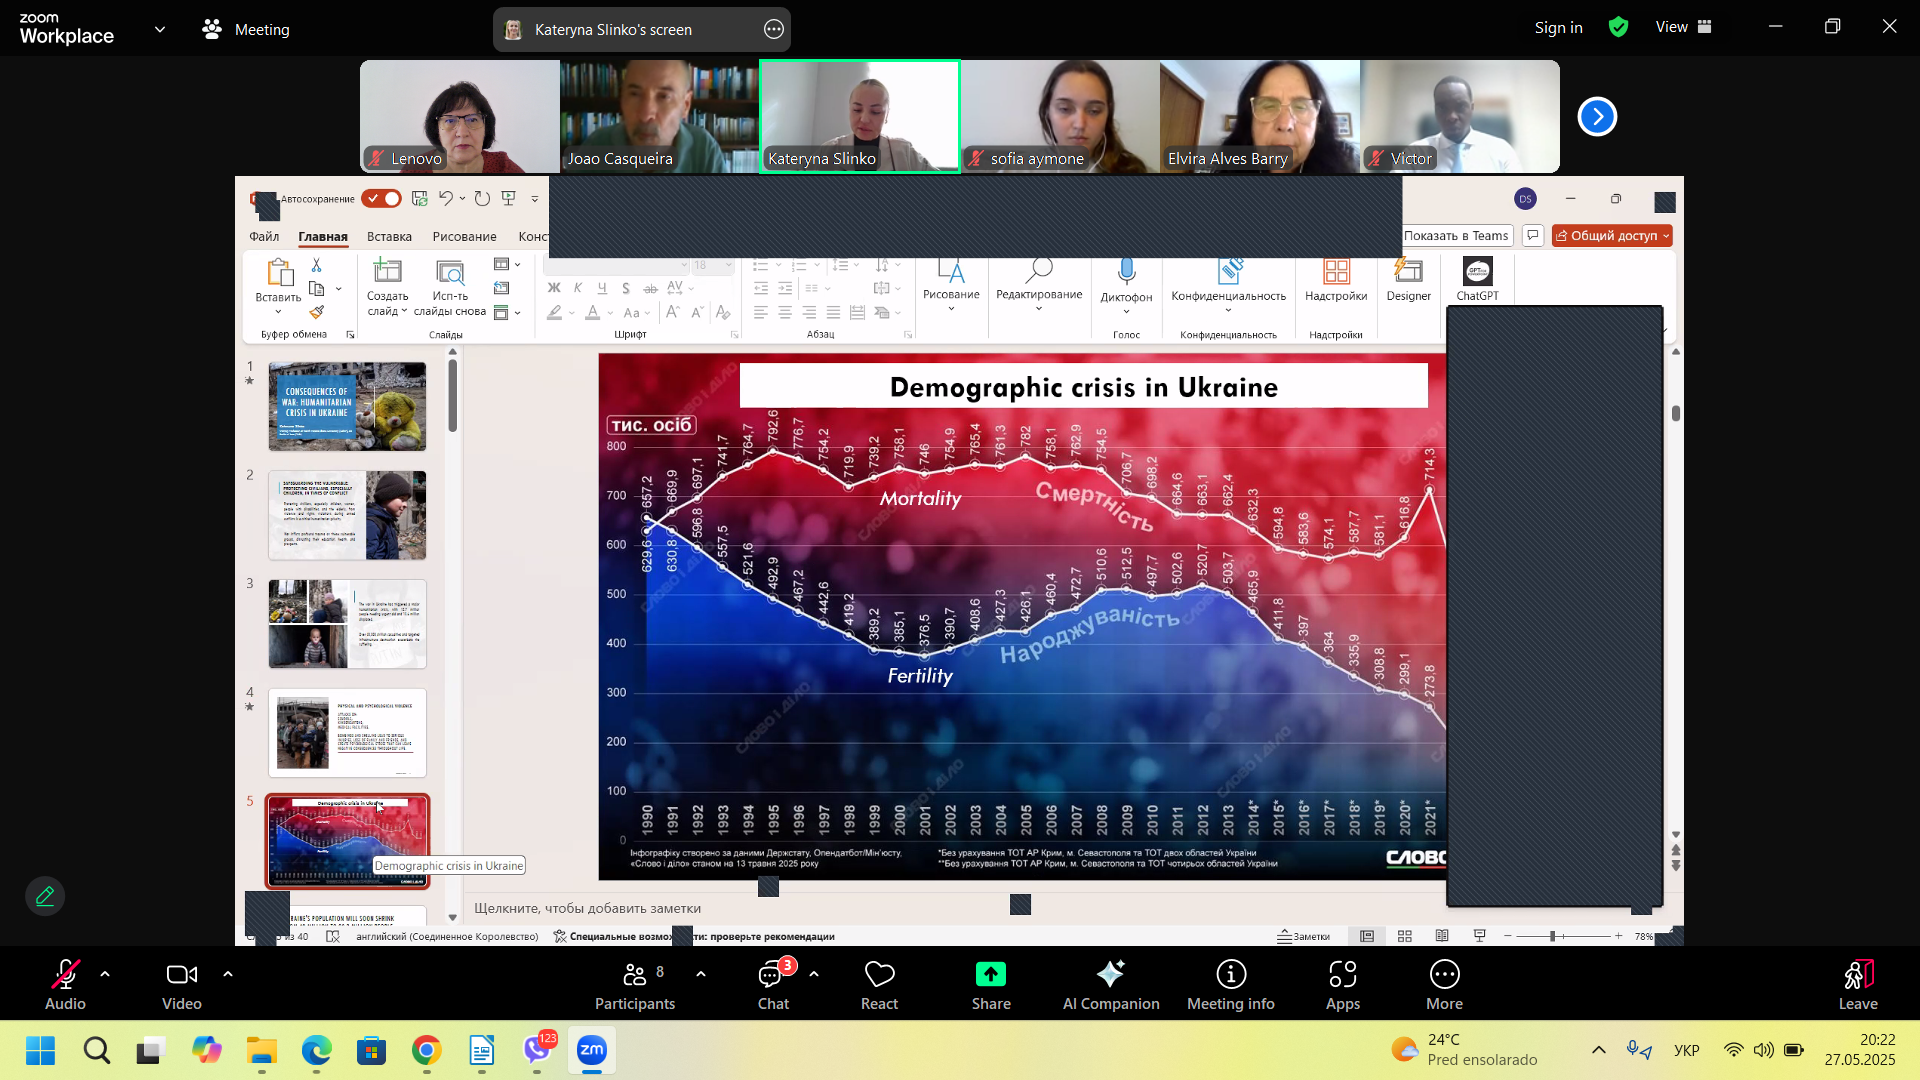
Task: Open the Вставка ribbon tab
Action: coord(389,237)
